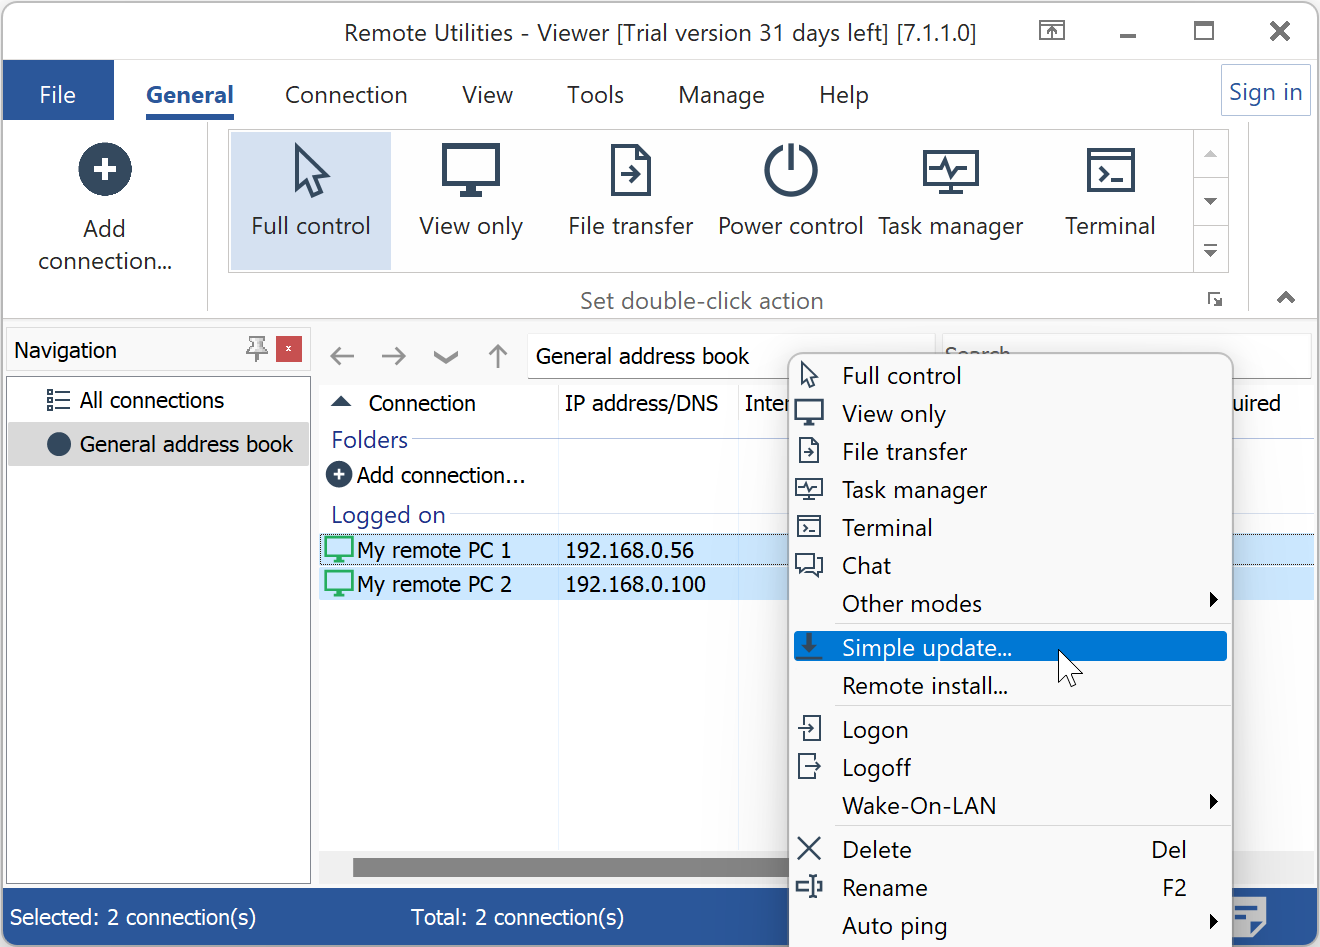
Task: Open the Connection ribbon tab
Action: point(346,95)
